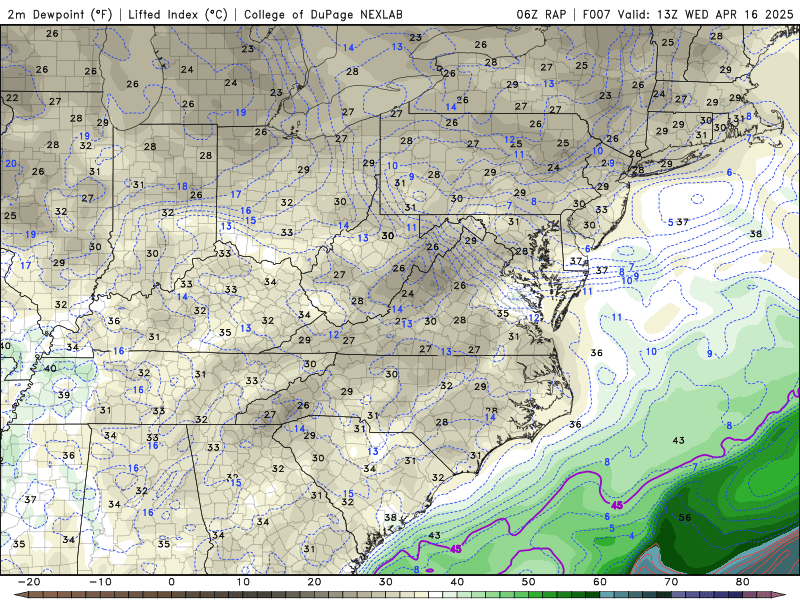This screenshot has width=800, height=600.
Task: Click the "70" colorbar scale label
Action: coord(671,582)
